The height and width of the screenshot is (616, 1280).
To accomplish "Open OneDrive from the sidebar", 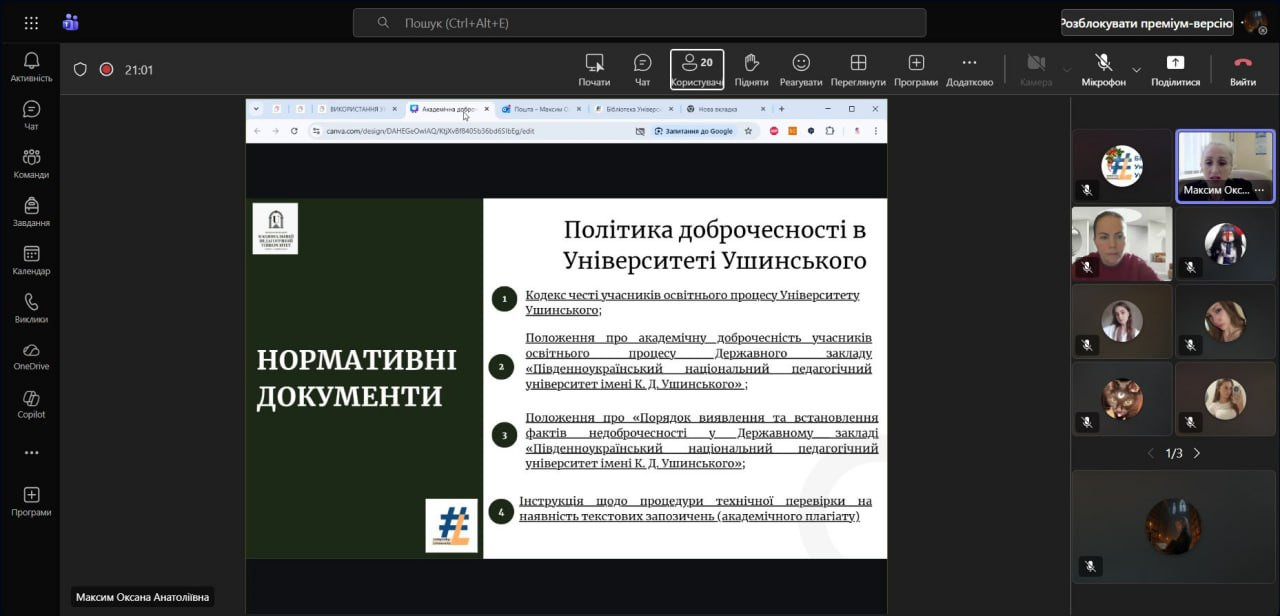I will (x=31, y=356).
